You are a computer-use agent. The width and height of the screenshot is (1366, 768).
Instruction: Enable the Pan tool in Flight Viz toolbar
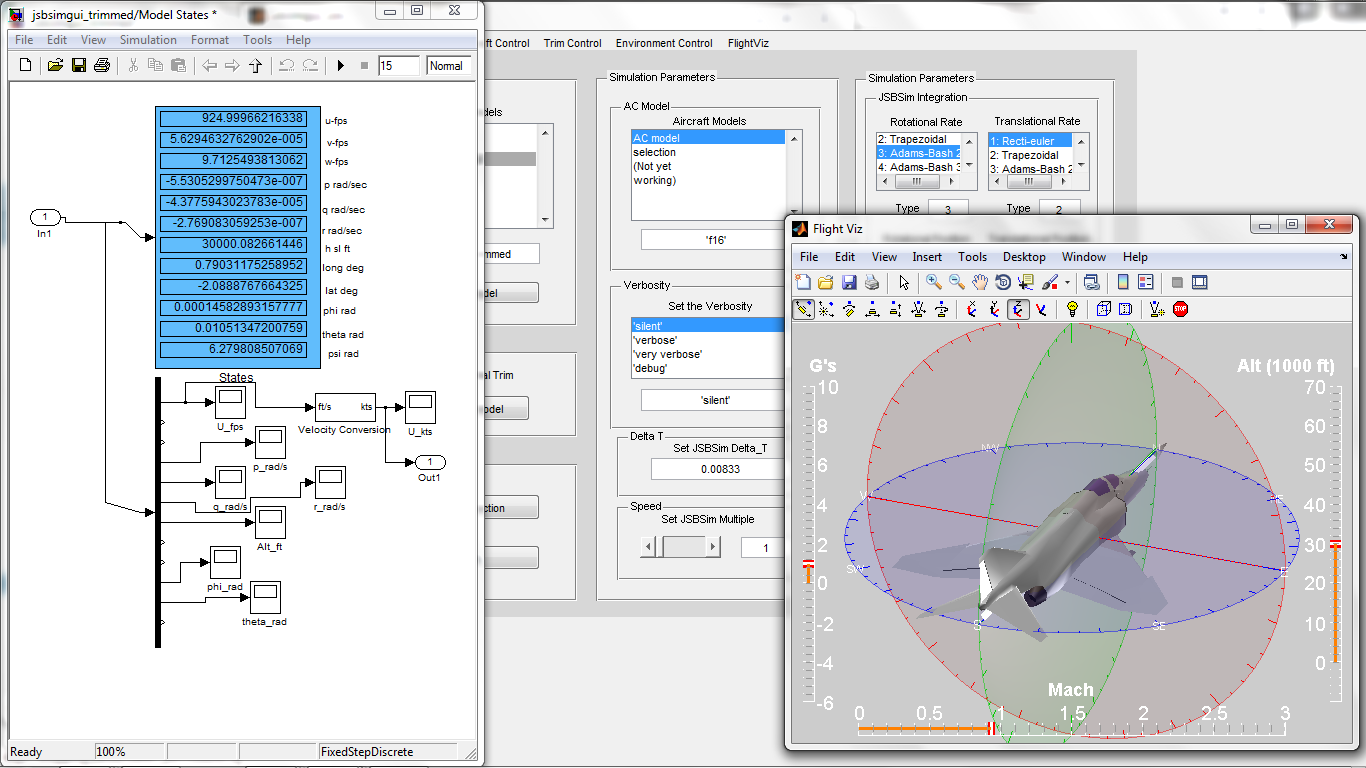tap(978, 283)
